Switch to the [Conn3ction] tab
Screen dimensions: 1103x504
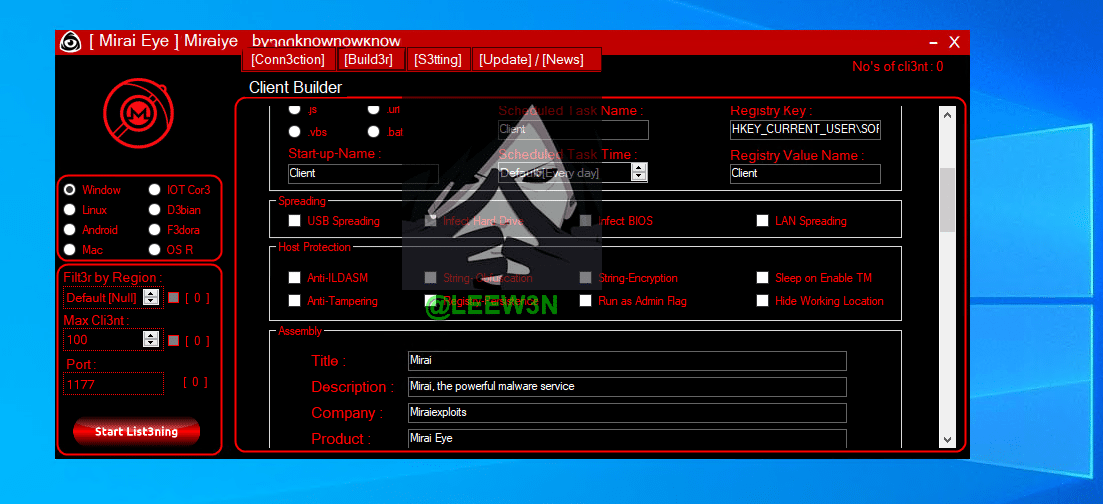click(288, 60)
